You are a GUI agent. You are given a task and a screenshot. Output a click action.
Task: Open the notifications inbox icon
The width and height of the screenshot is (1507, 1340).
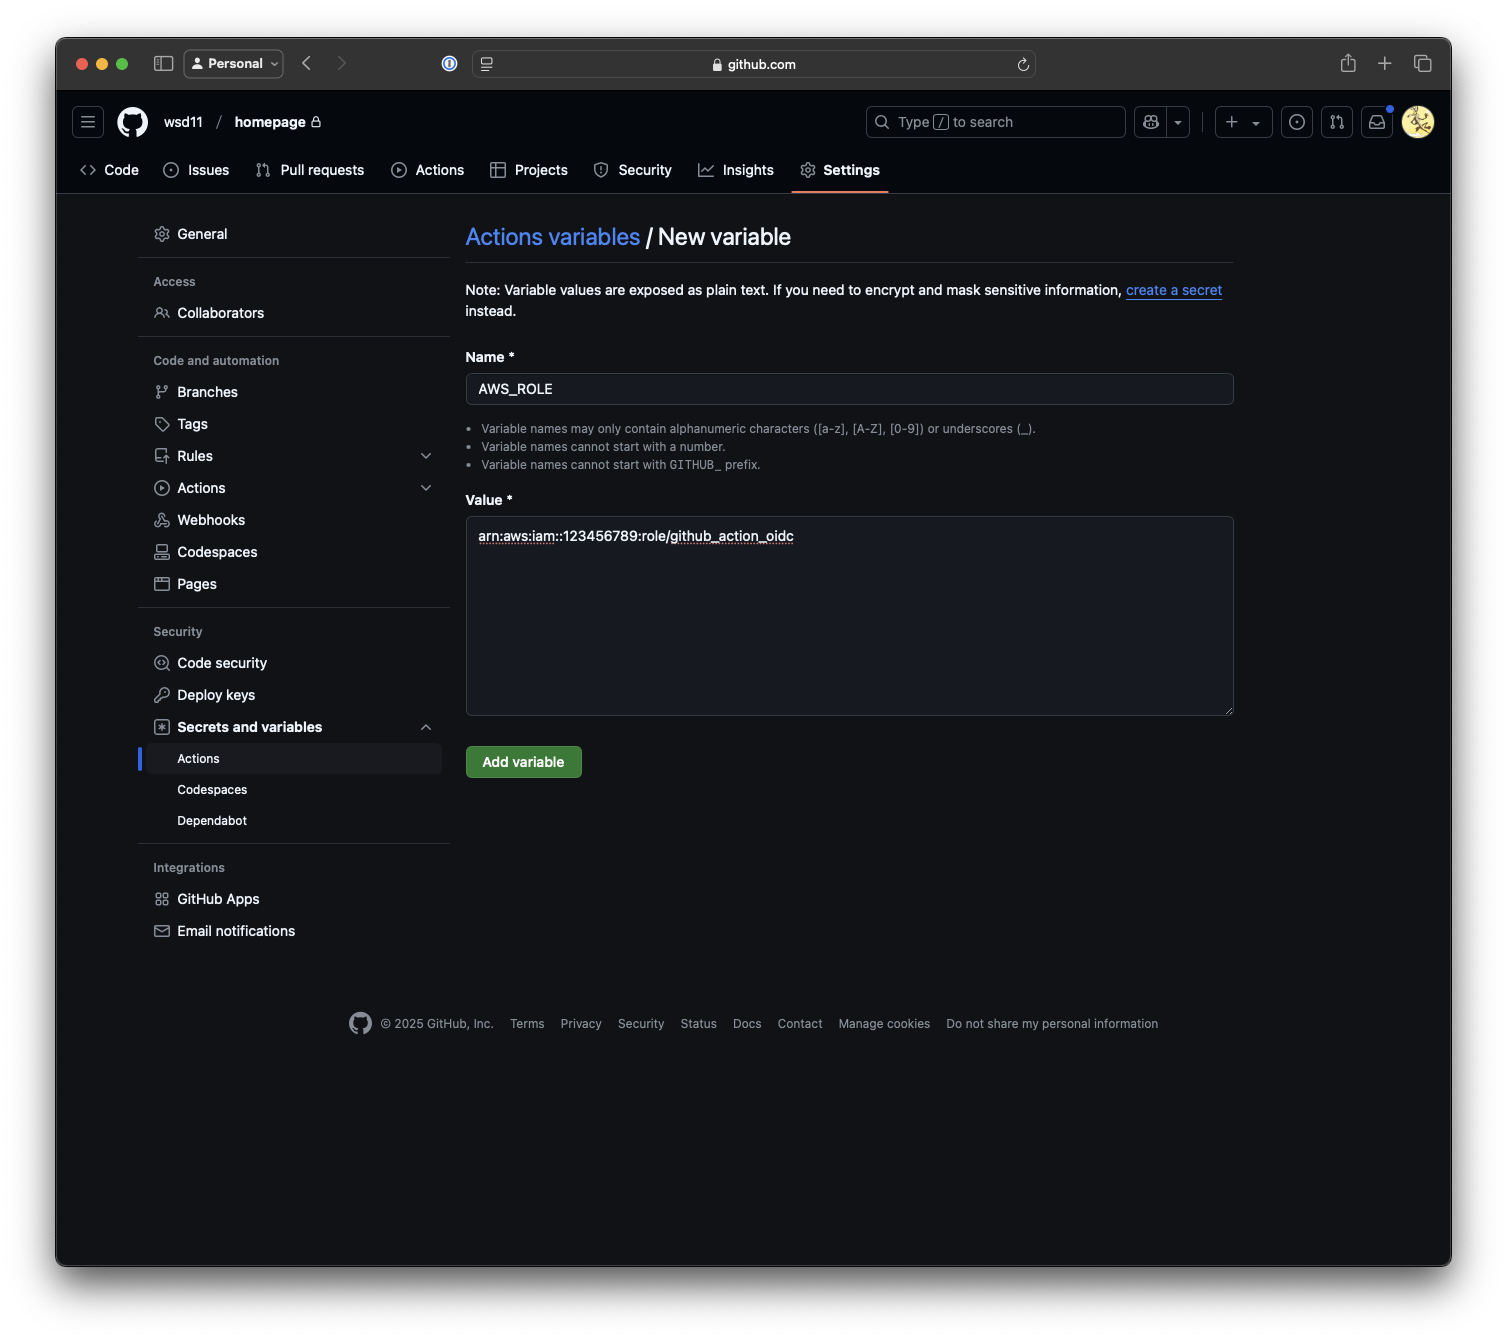coord(1377,122)
